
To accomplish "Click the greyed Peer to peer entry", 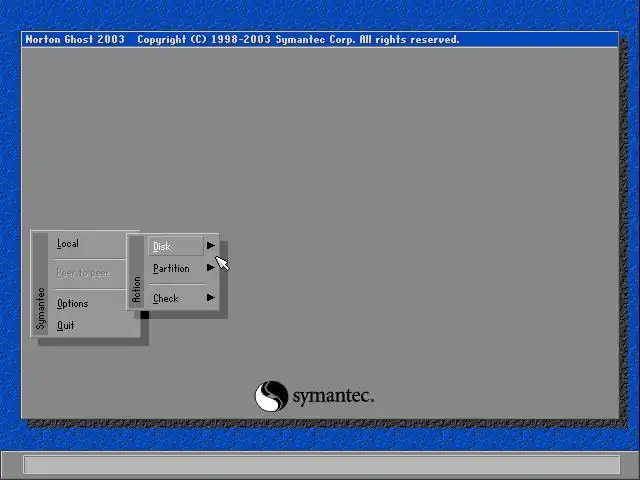I will (x=83, y=273).
